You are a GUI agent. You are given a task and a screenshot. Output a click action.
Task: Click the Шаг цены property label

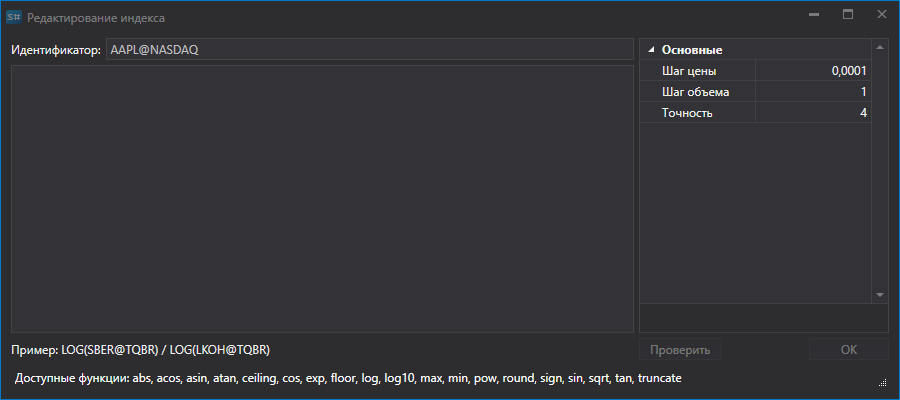689,71
